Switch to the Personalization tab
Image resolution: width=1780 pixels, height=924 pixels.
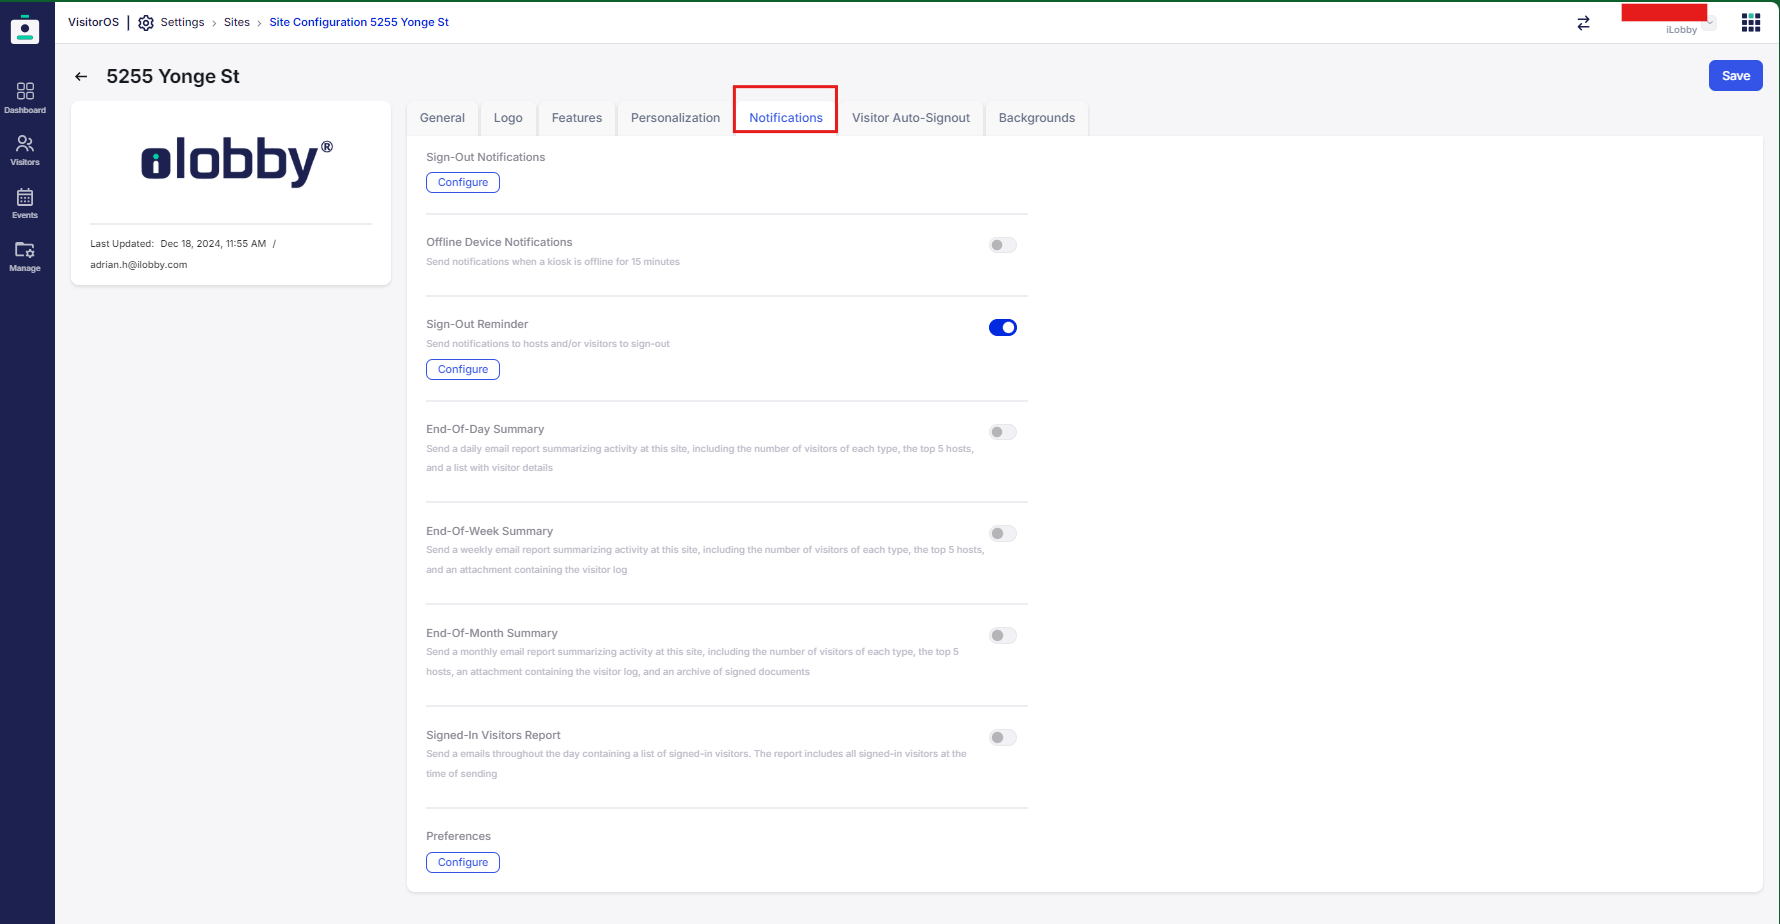(x=675, y=118)
